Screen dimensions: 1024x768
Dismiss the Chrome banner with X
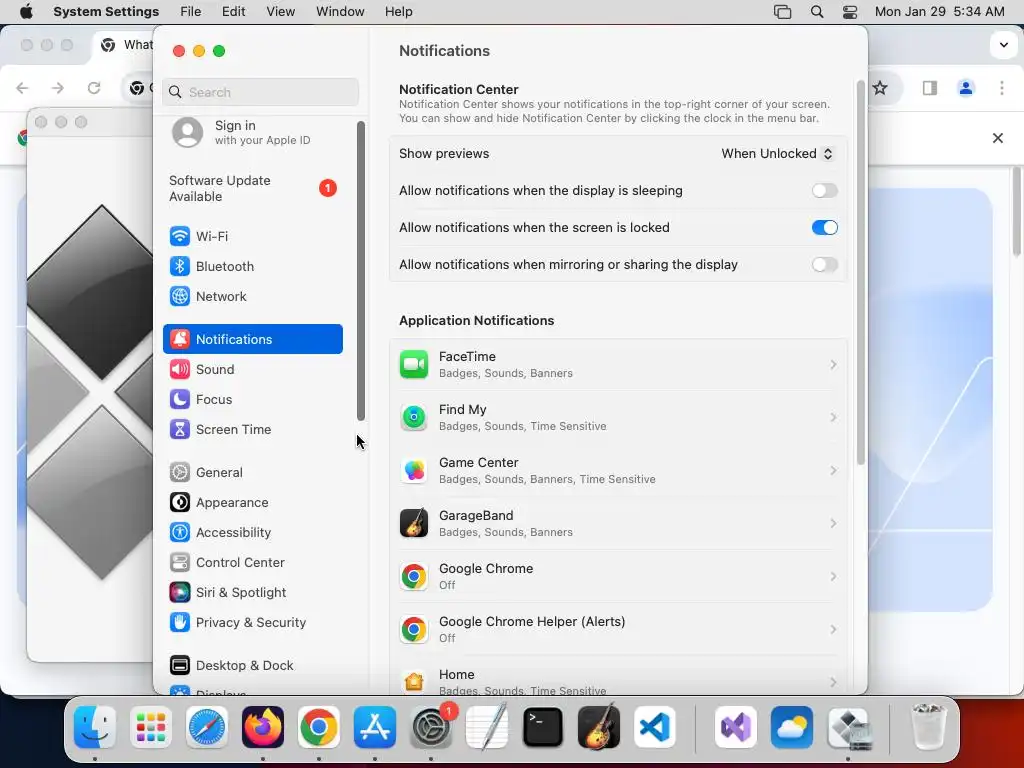click(998, 138)
